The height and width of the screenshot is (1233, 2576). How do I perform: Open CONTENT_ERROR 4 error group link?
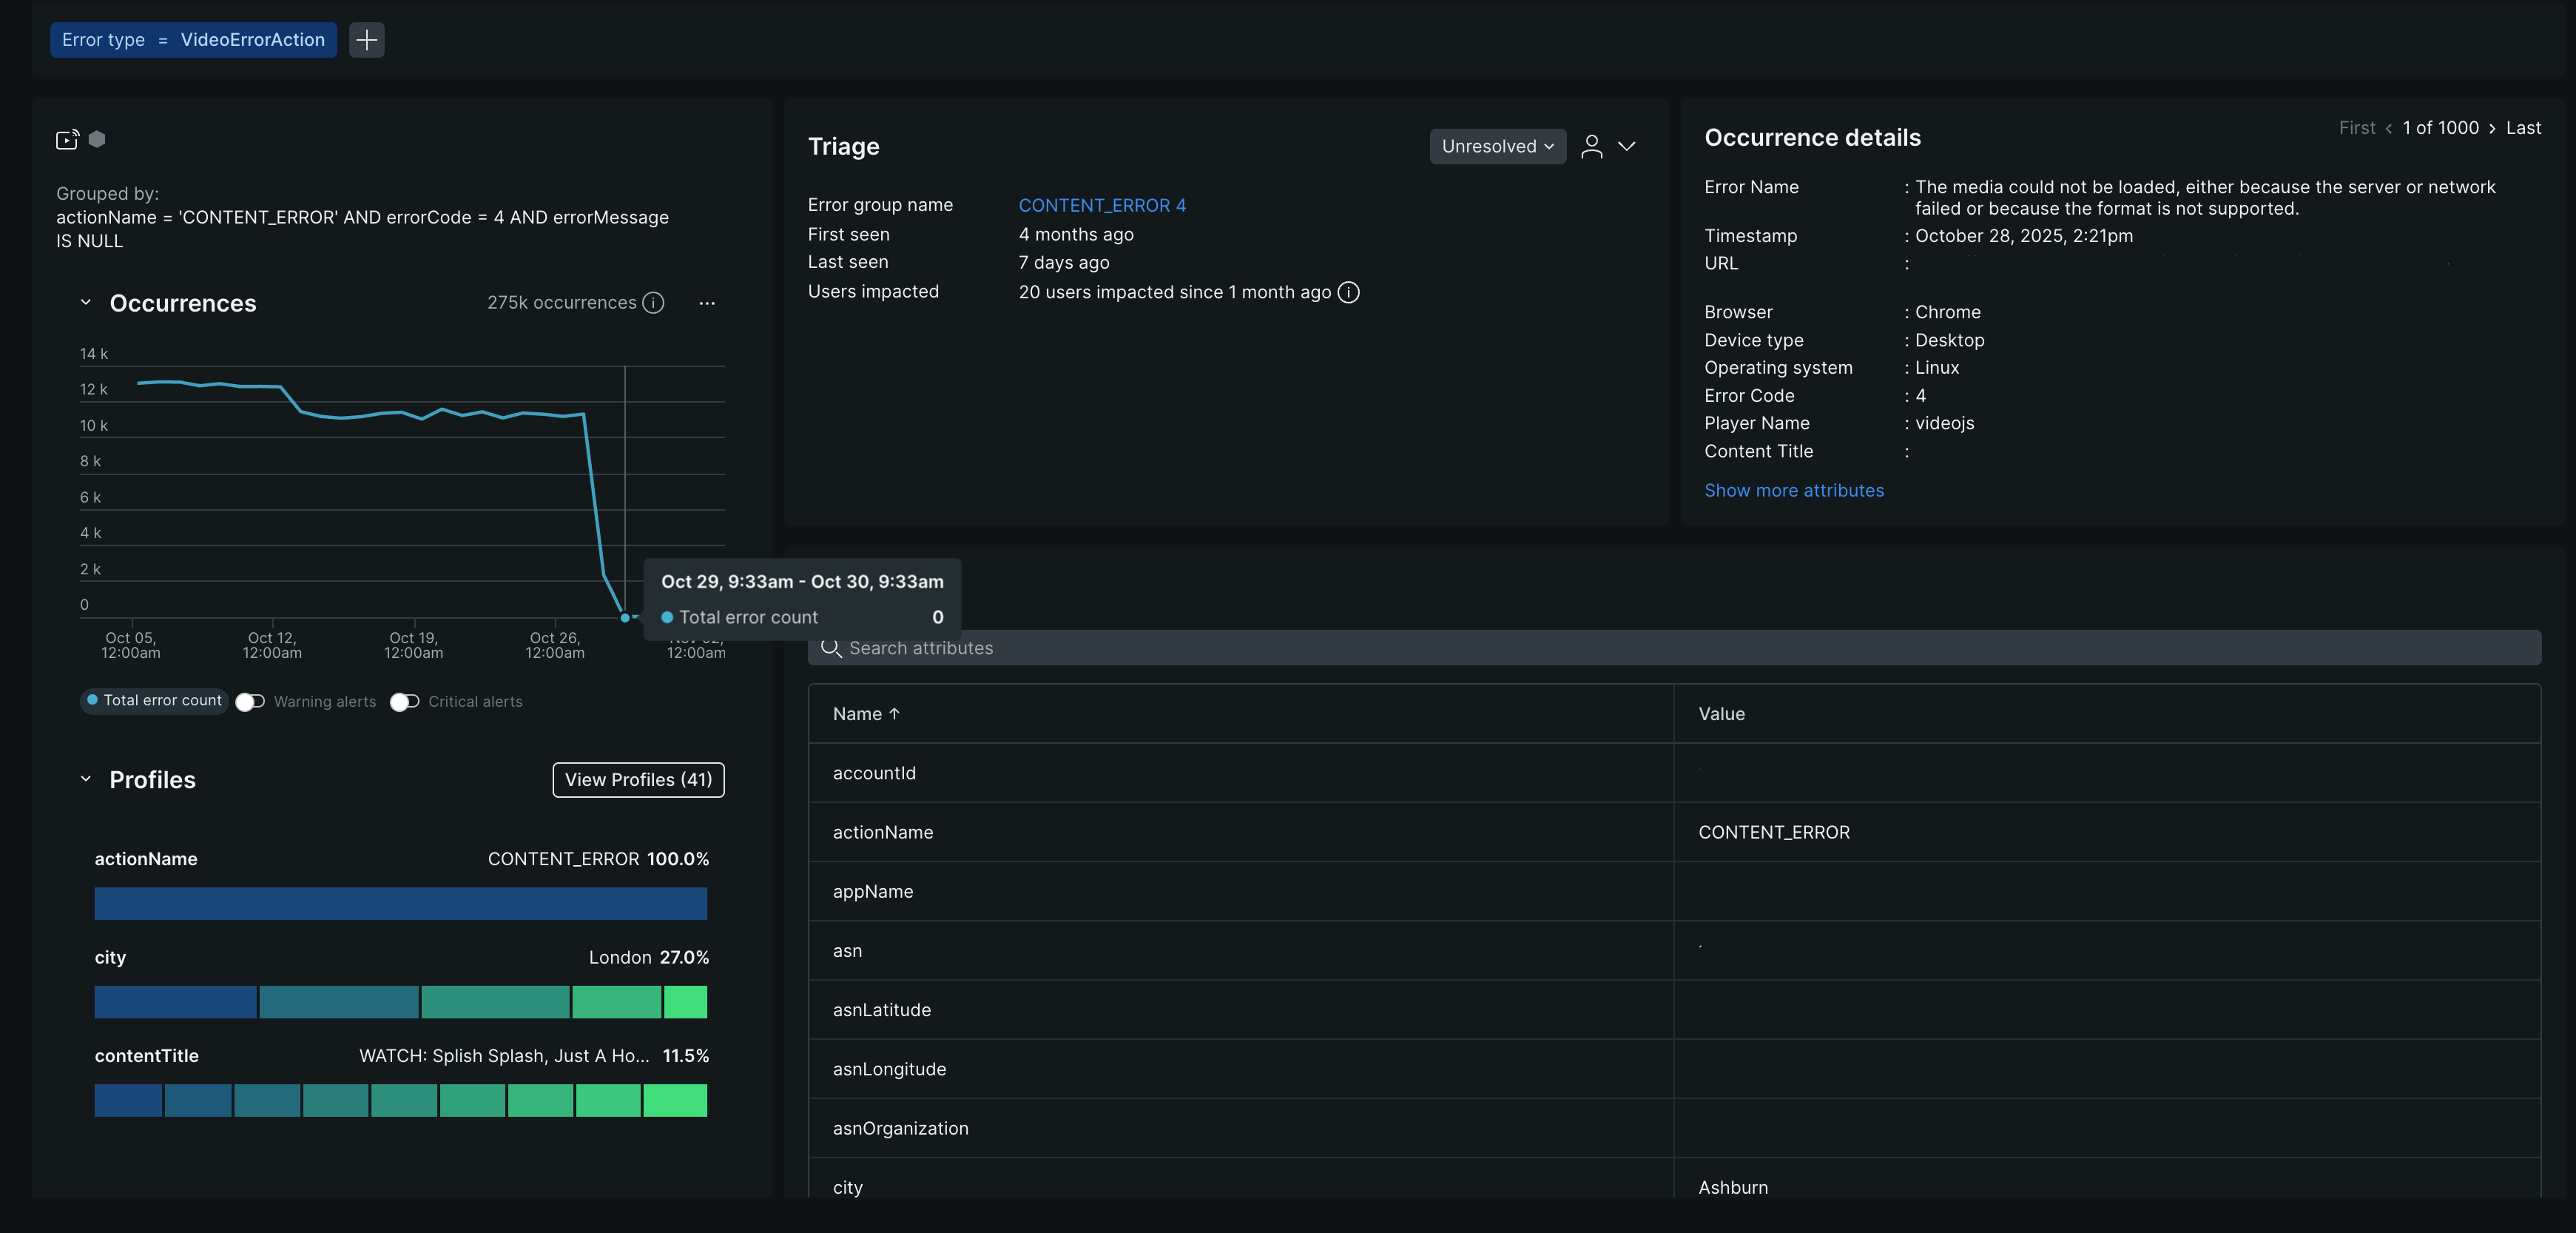(x=1102, y=205)
